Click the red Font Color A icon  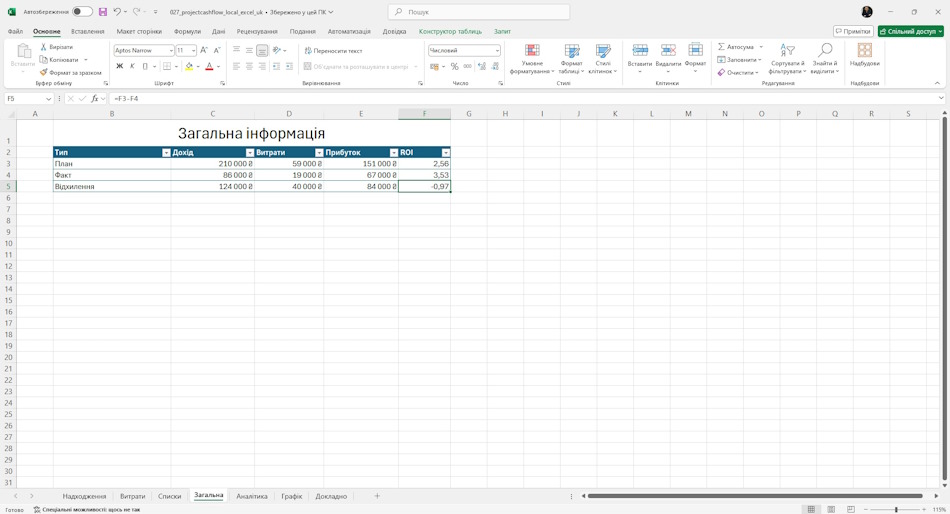click(x=209, y=66)
